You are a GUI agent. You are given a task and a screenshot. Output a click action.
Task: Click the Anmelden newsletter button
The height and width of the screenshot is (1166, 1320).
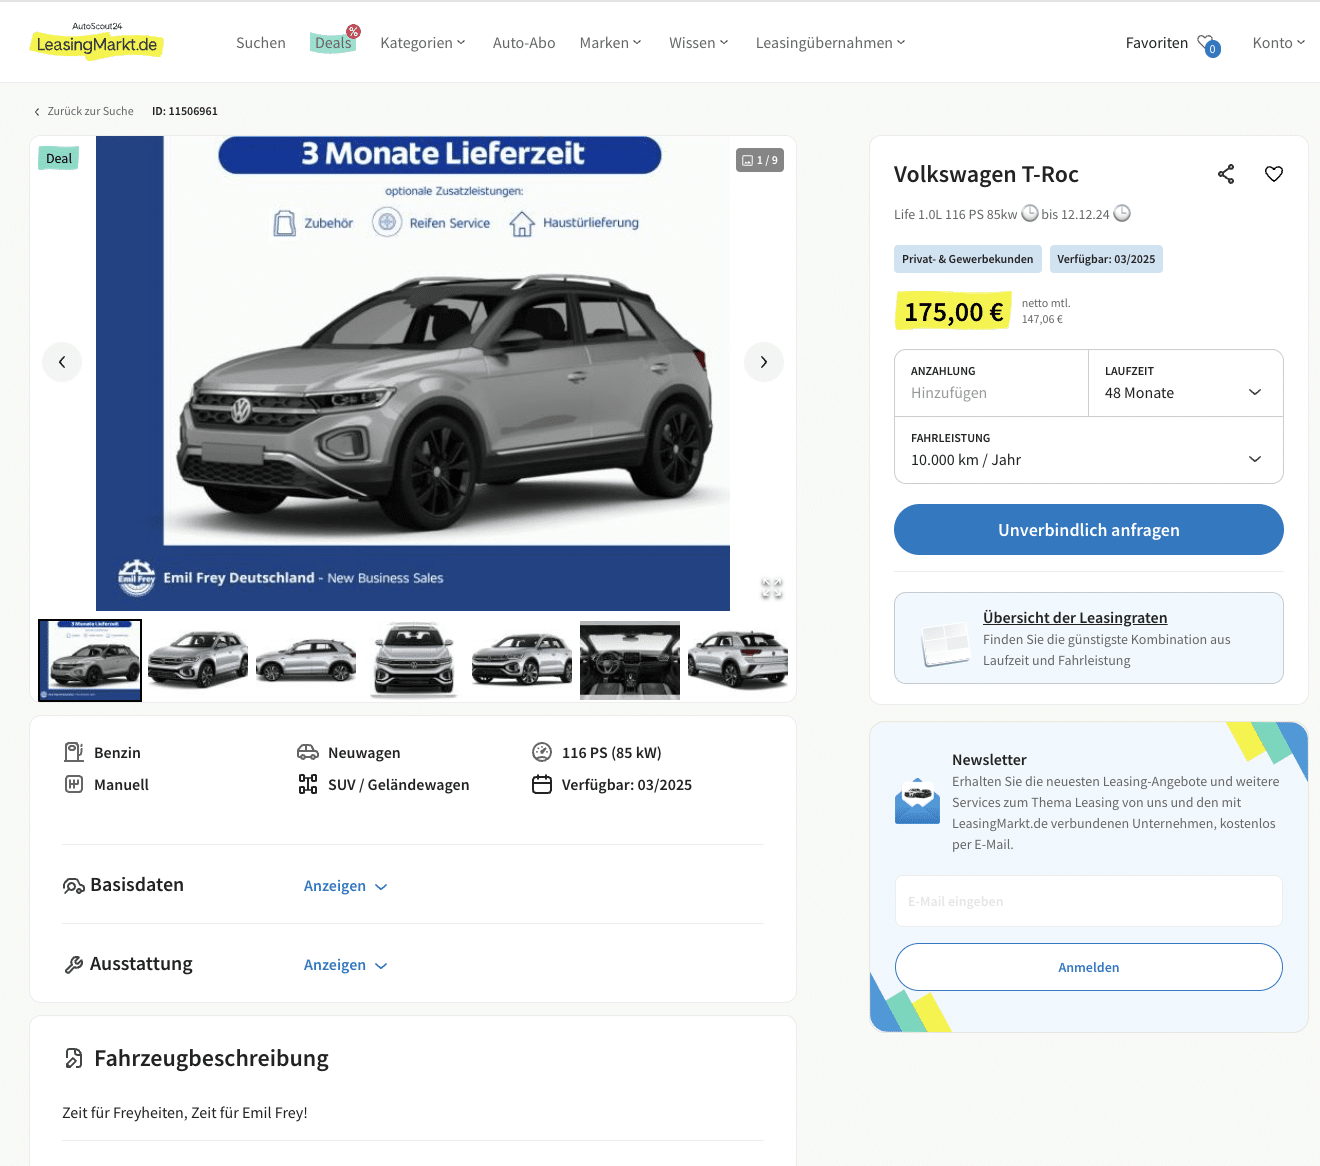(x=1089, y=967)
